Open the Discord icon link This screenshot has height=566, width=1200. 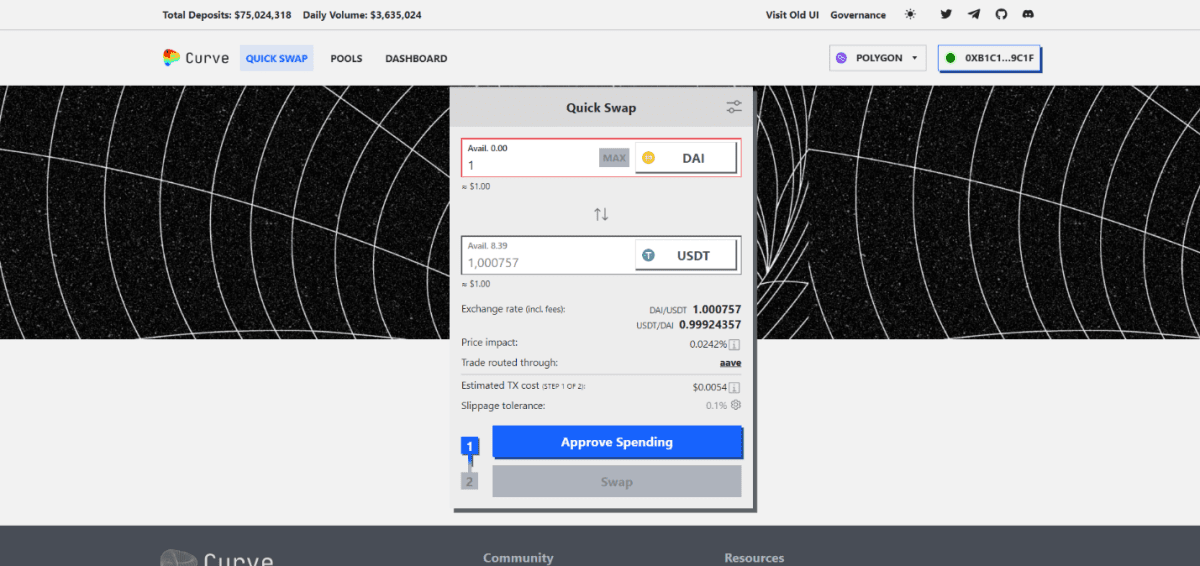pyautogui.click(x=1028, y=15)
